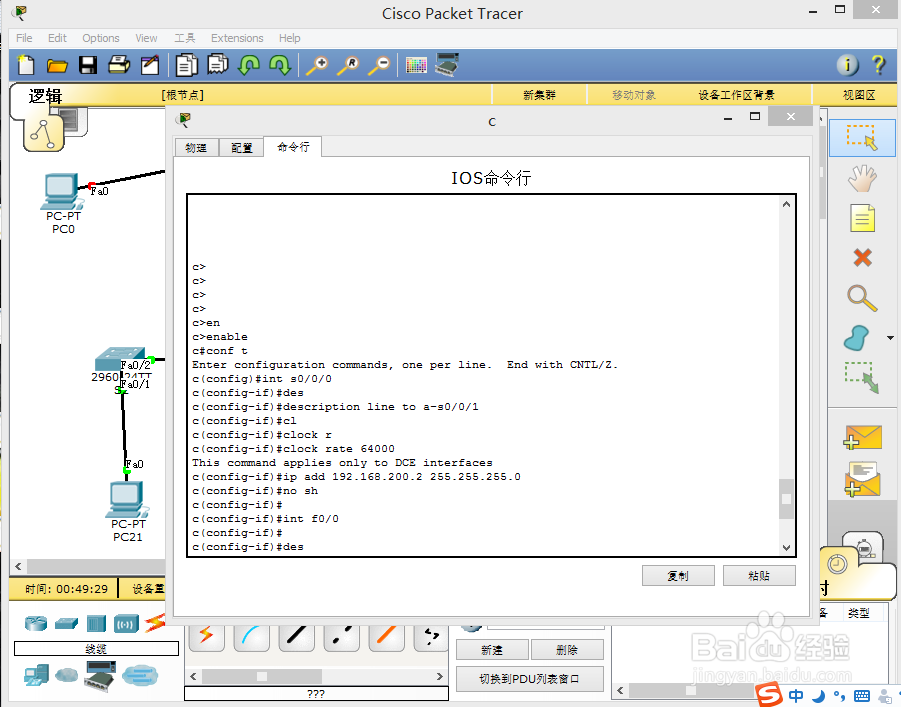Redo with the right green arrow

[x=280, y=65]
